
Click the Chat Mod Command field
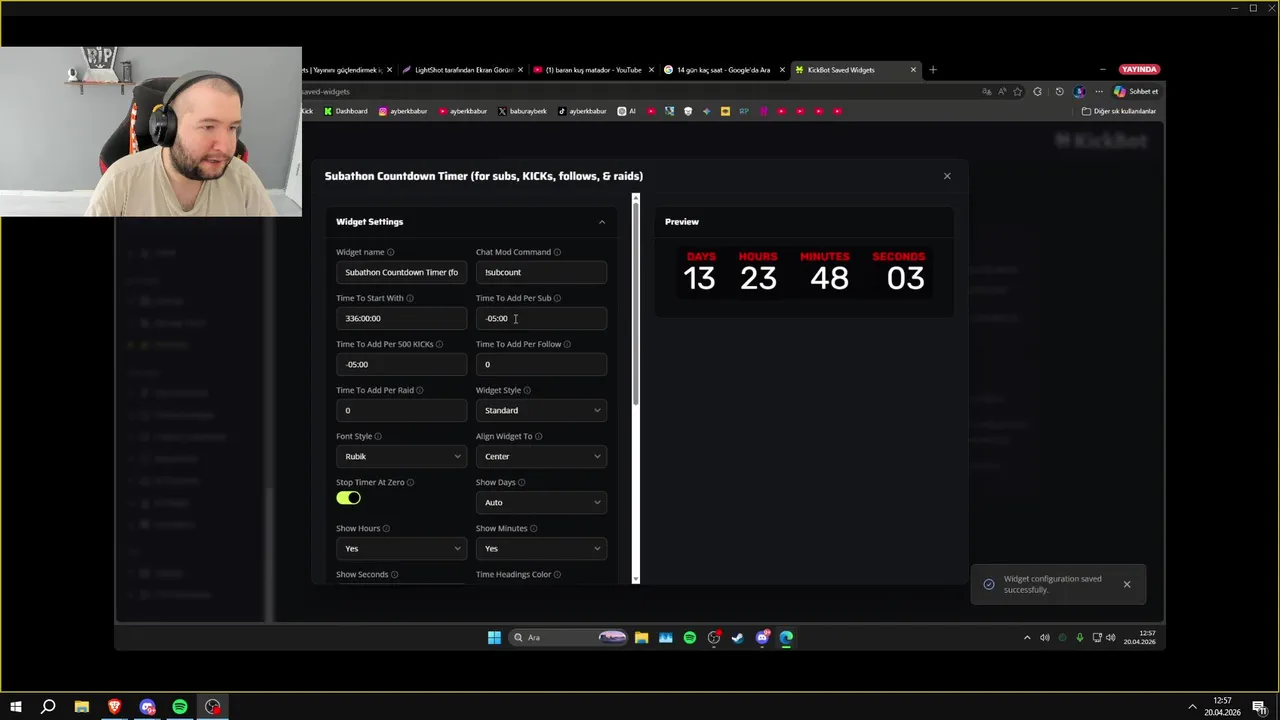click(x=541, y=272)
